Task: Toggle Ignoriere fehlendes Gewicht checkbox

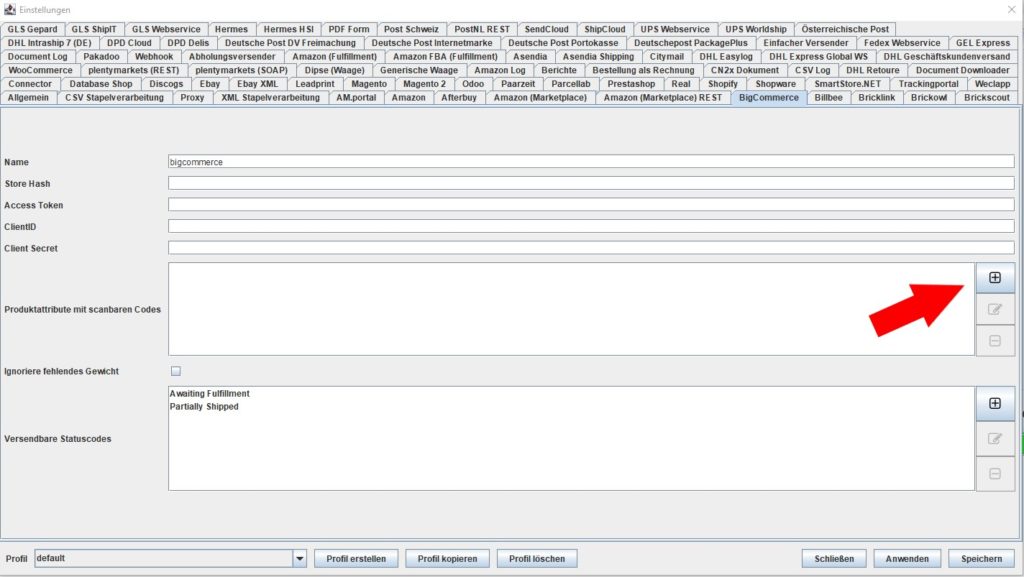Action: pos(176,371)
